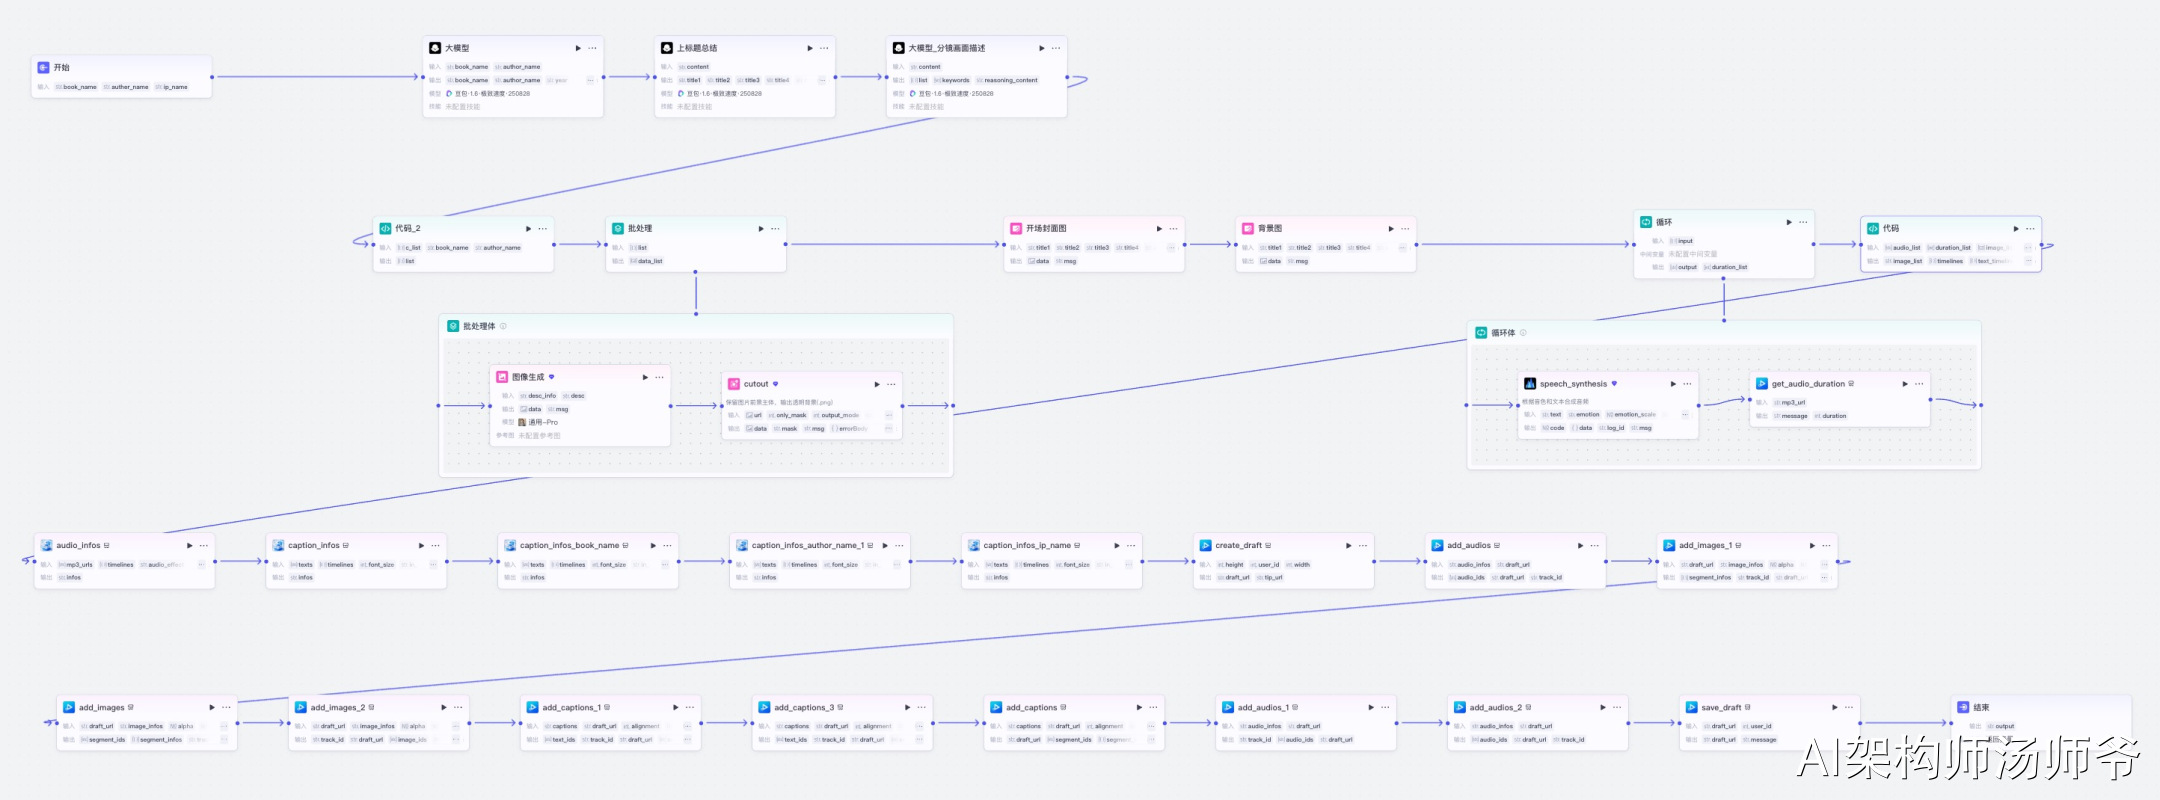2160x800 pixels.
Task: Open the more options menu on save_draft
Action: click(1849, 708)
